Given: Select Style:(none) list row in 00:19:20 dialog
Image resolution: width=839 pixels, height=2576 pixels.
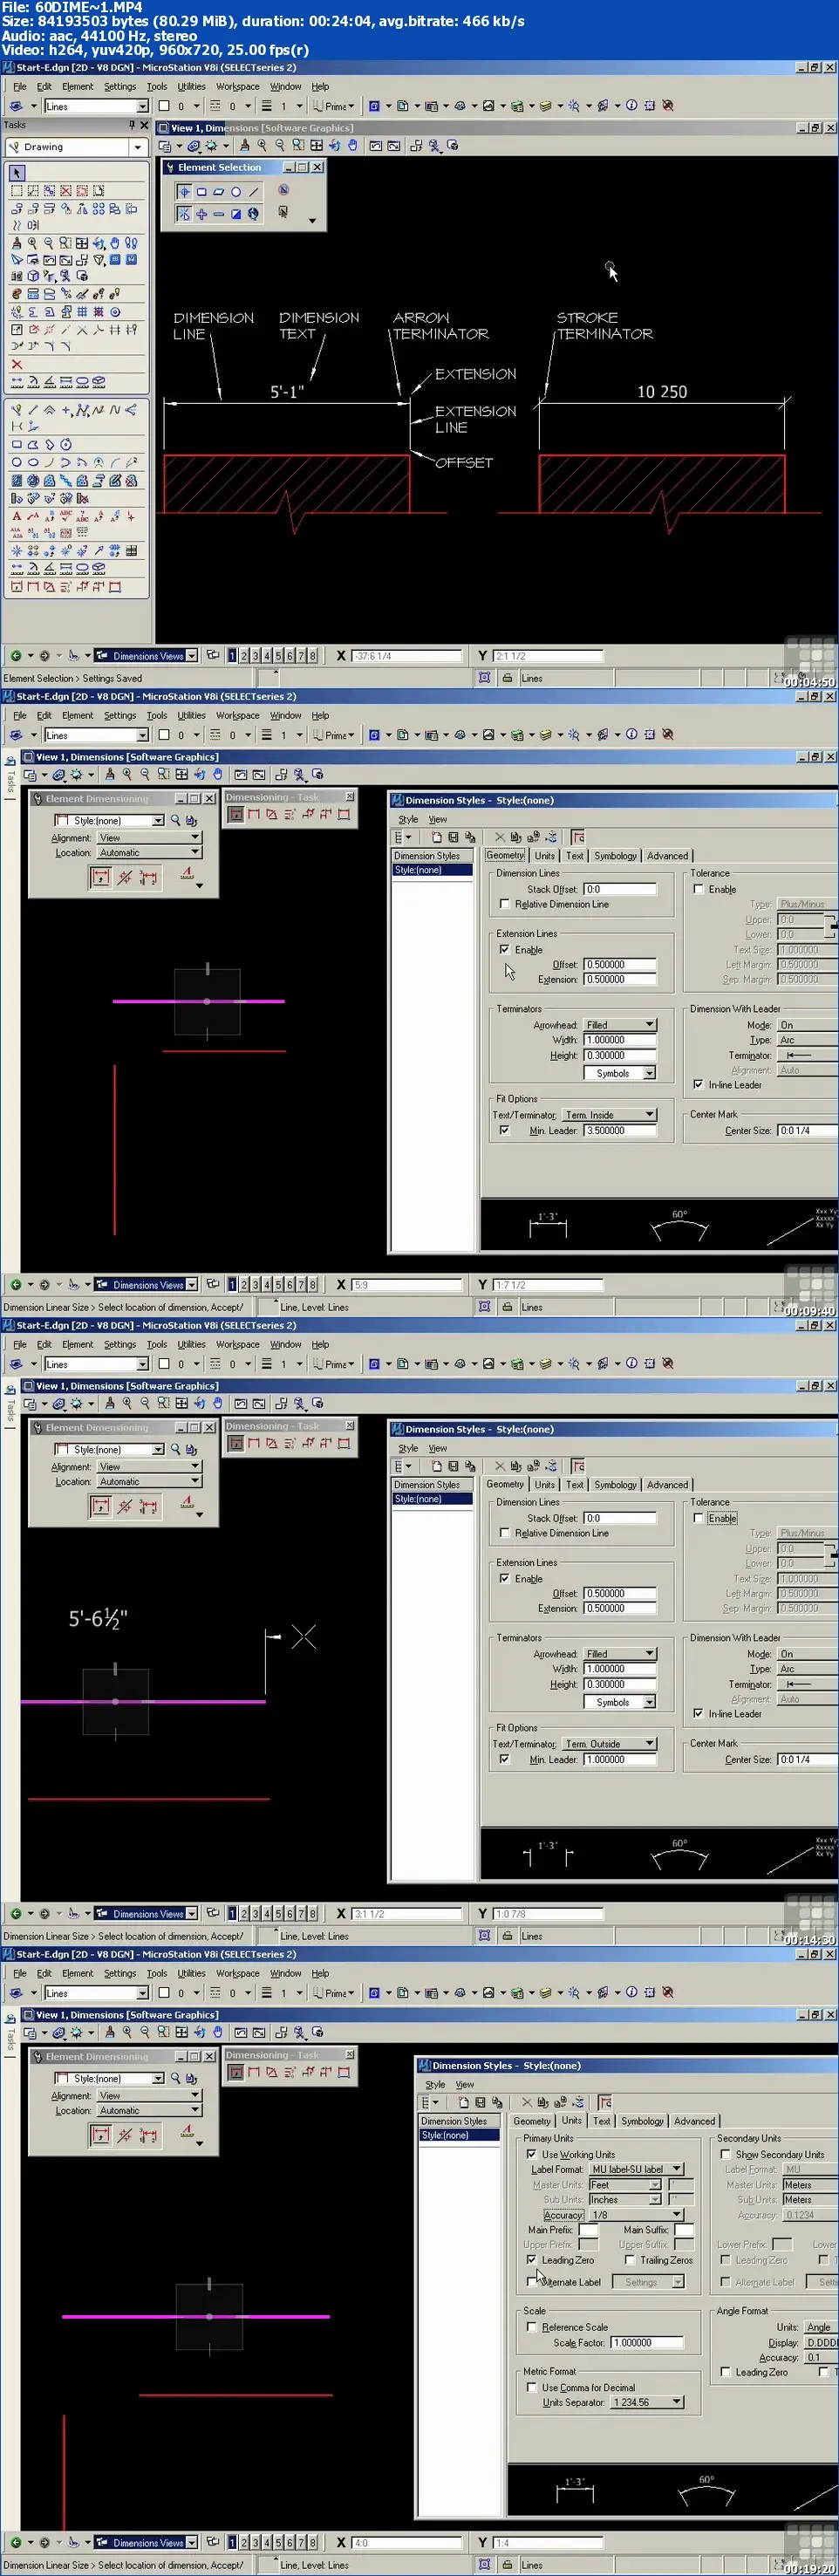Looking at the screenshot, I should pos(458,2135).
